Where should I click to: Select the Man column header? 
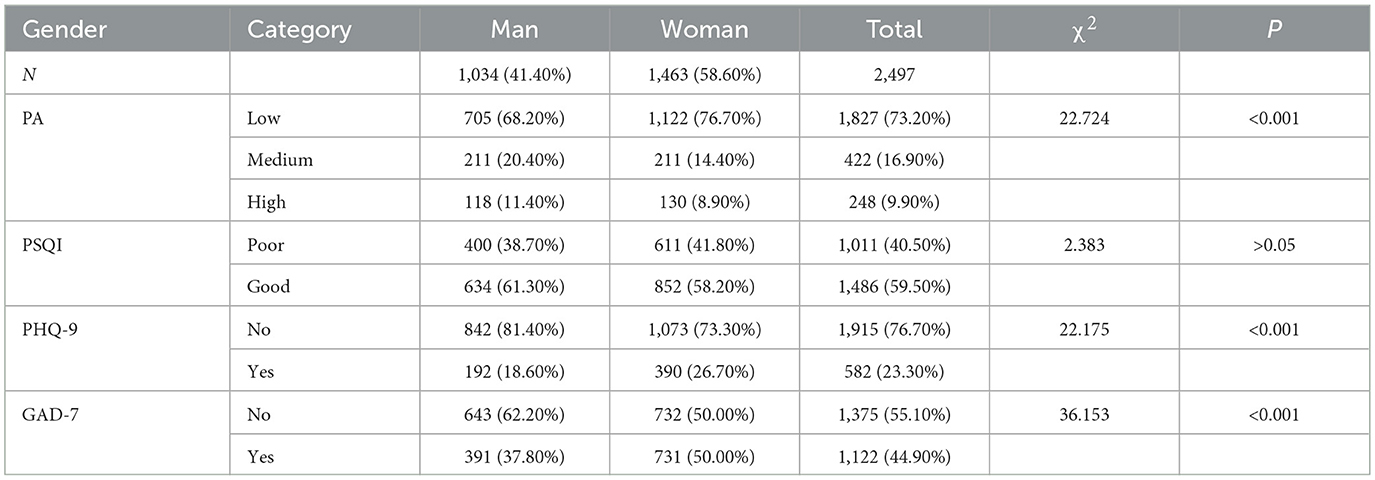click(x=514, y=30)
